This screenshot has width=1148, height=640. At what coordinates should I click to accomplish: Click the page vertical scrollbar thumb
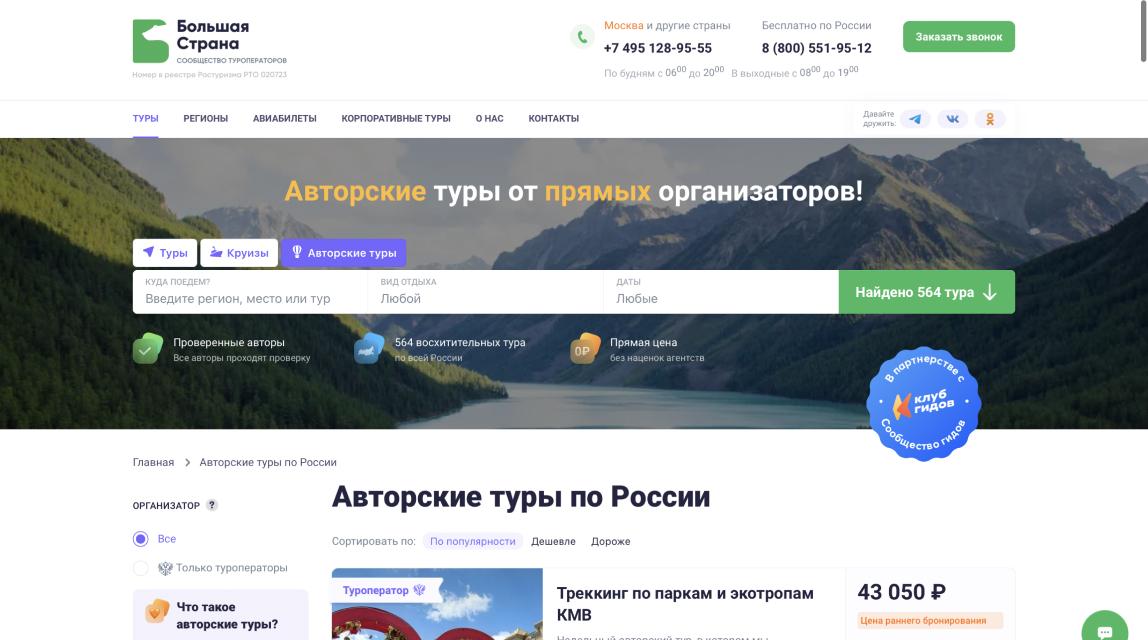(1144, 31)
